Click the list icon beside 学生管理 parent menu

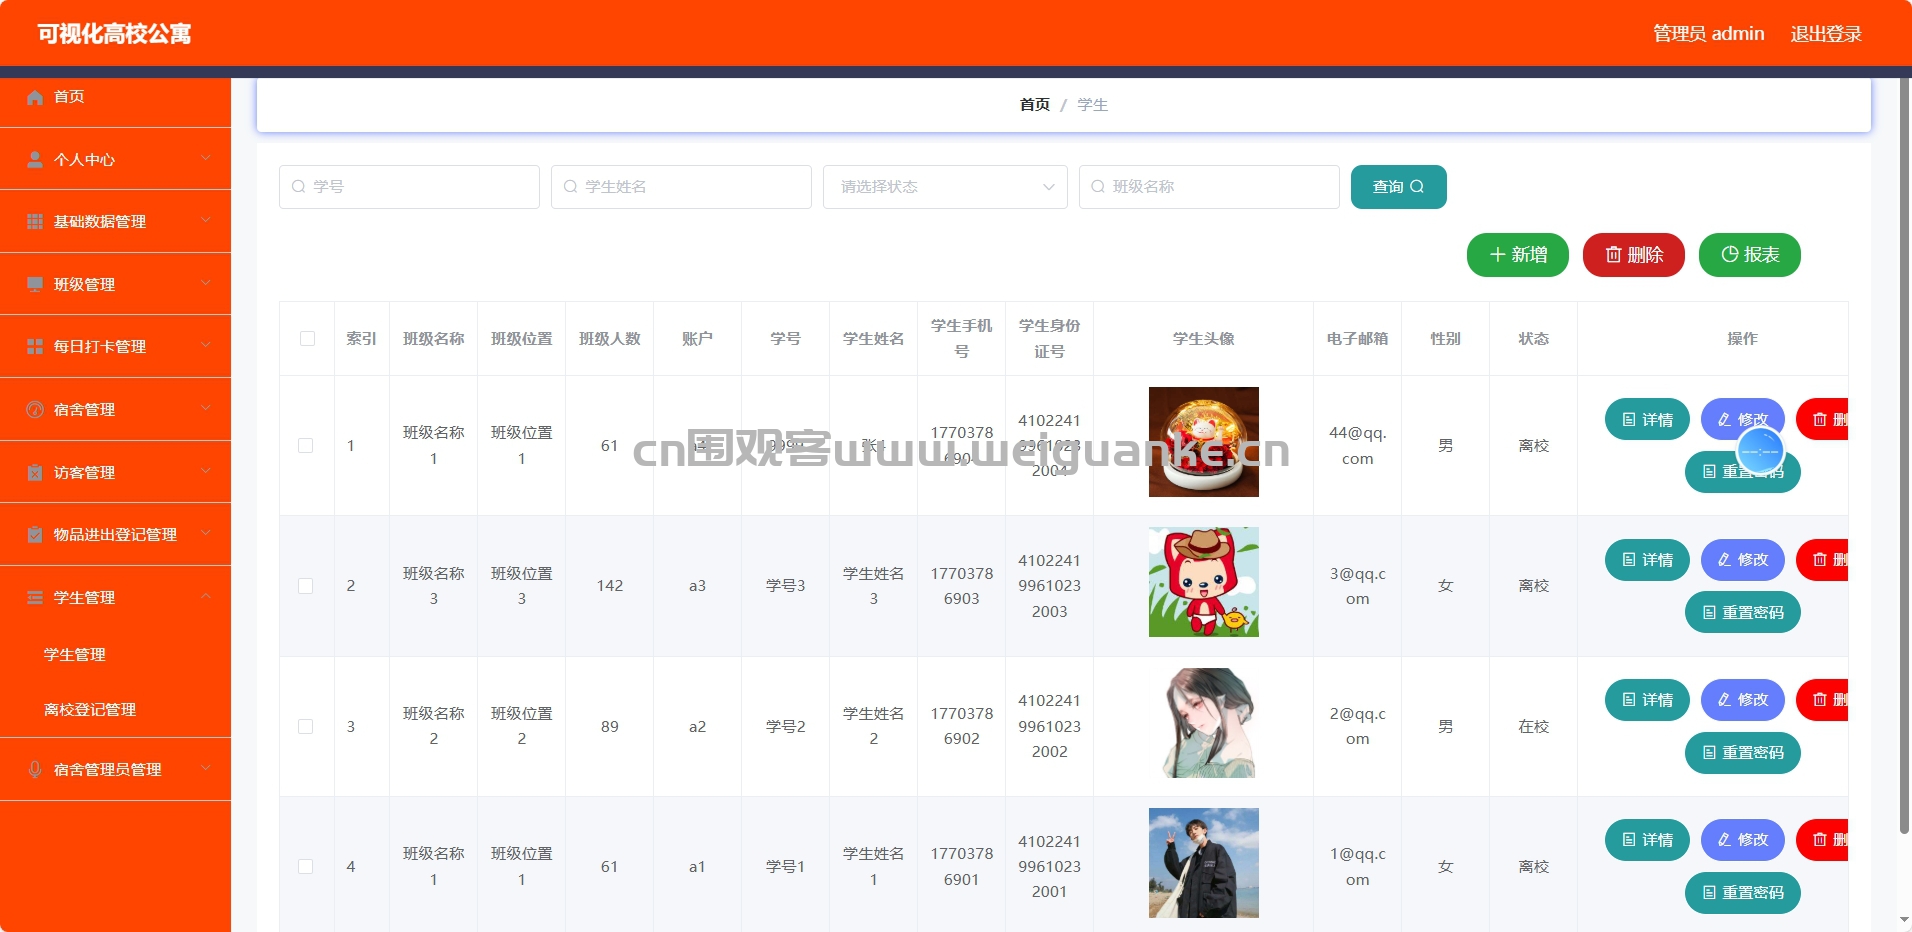point(35,597)
